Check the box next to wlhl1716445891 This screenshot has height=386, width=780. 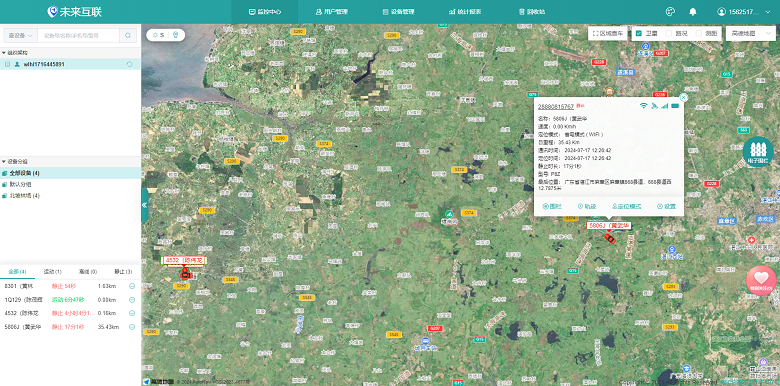click(7, 64)
